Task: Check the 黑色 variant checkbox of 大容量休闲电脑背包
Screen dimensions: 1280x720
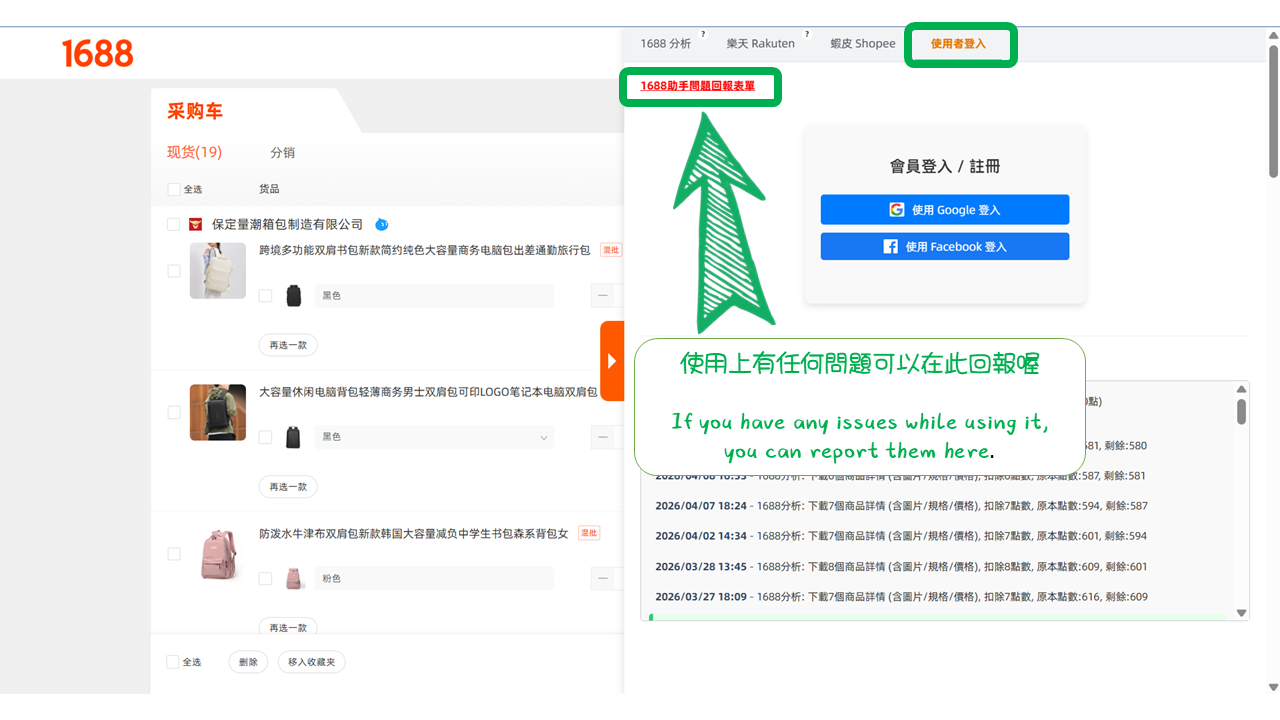Action: tap(265, 437)
